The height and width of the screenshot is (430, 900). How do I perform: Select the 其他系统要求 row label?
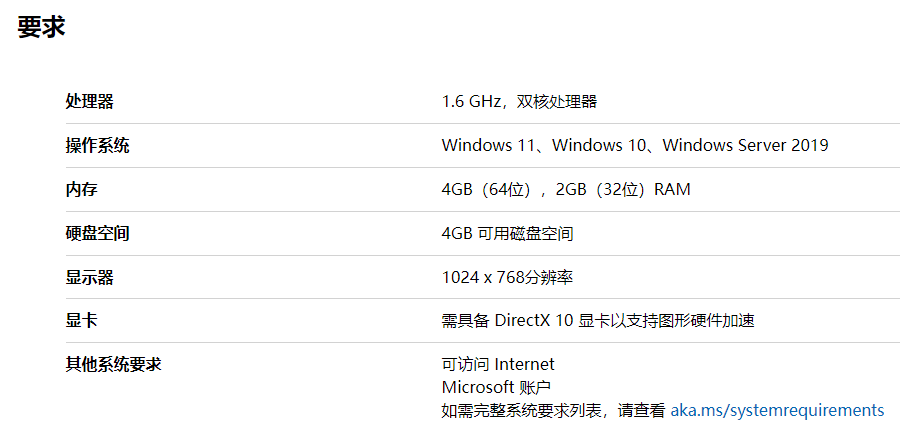pos(114,364)
